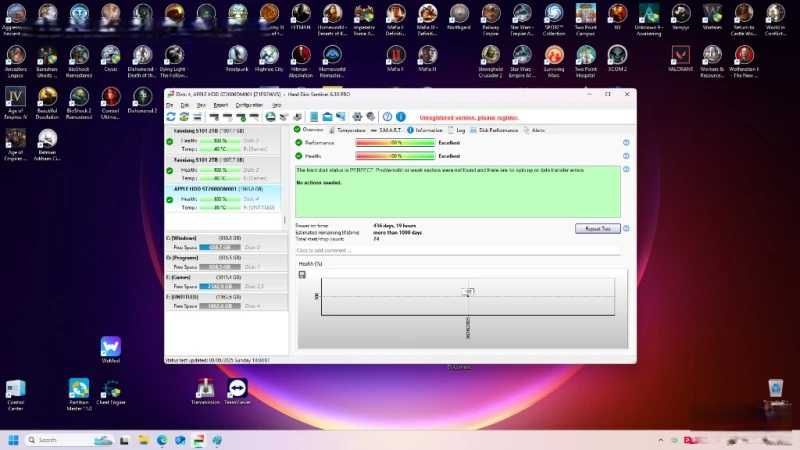Open Northgard desktop shortcut

tap(459, 17)
